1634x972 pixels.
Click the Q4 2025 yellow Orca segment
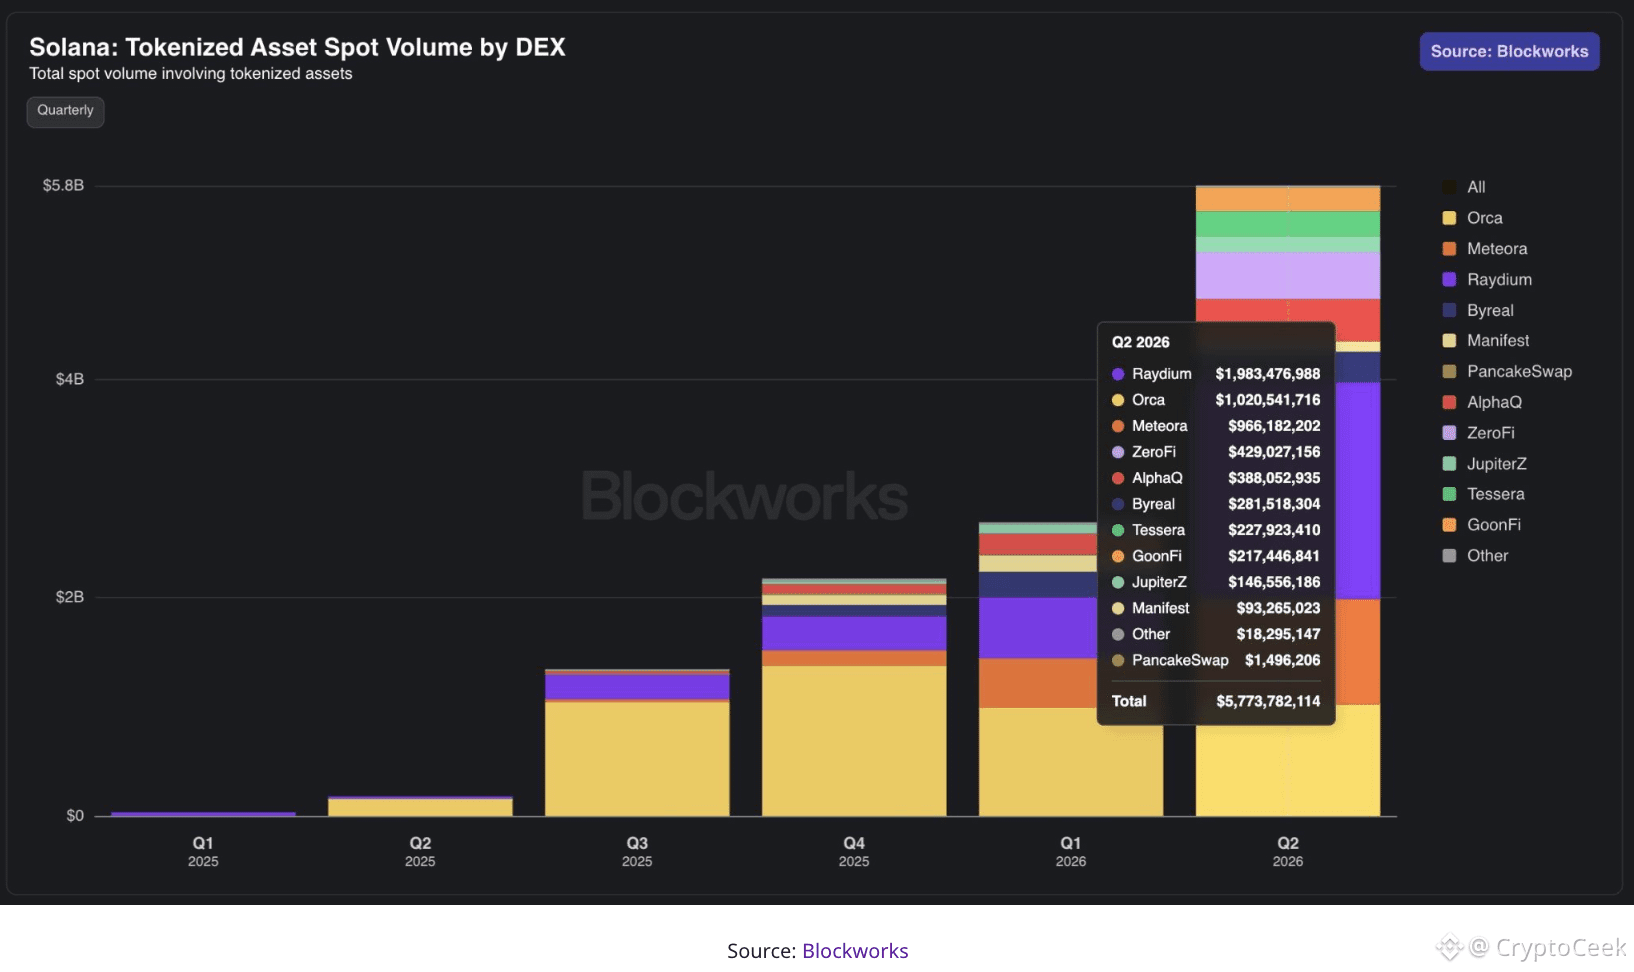(x=854, y=741)
